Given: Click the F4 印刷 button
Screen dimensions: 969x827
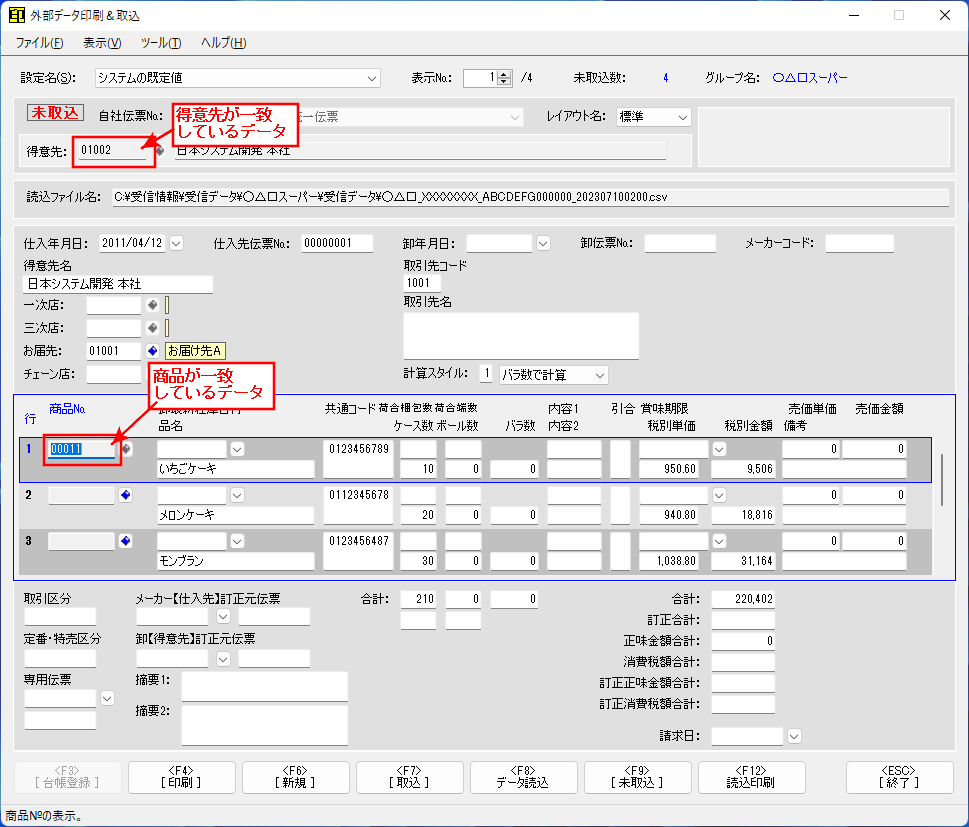Looking at the screenshot, I should pyautogui.click(x=182, y=777).
